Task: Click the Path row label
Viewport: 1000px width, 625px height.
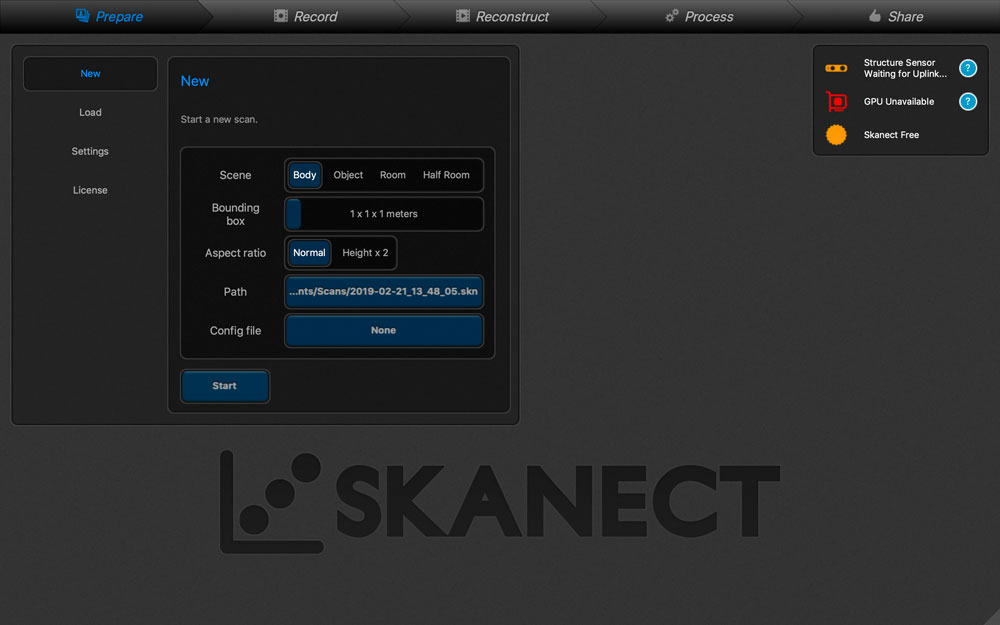Action: tap(235, 291)
